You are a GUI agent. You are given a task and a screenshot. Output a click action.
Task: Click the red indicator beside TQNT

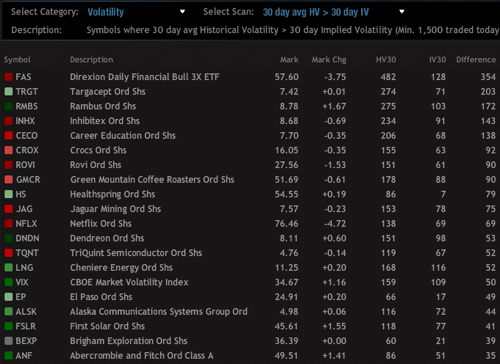[9, 253]
